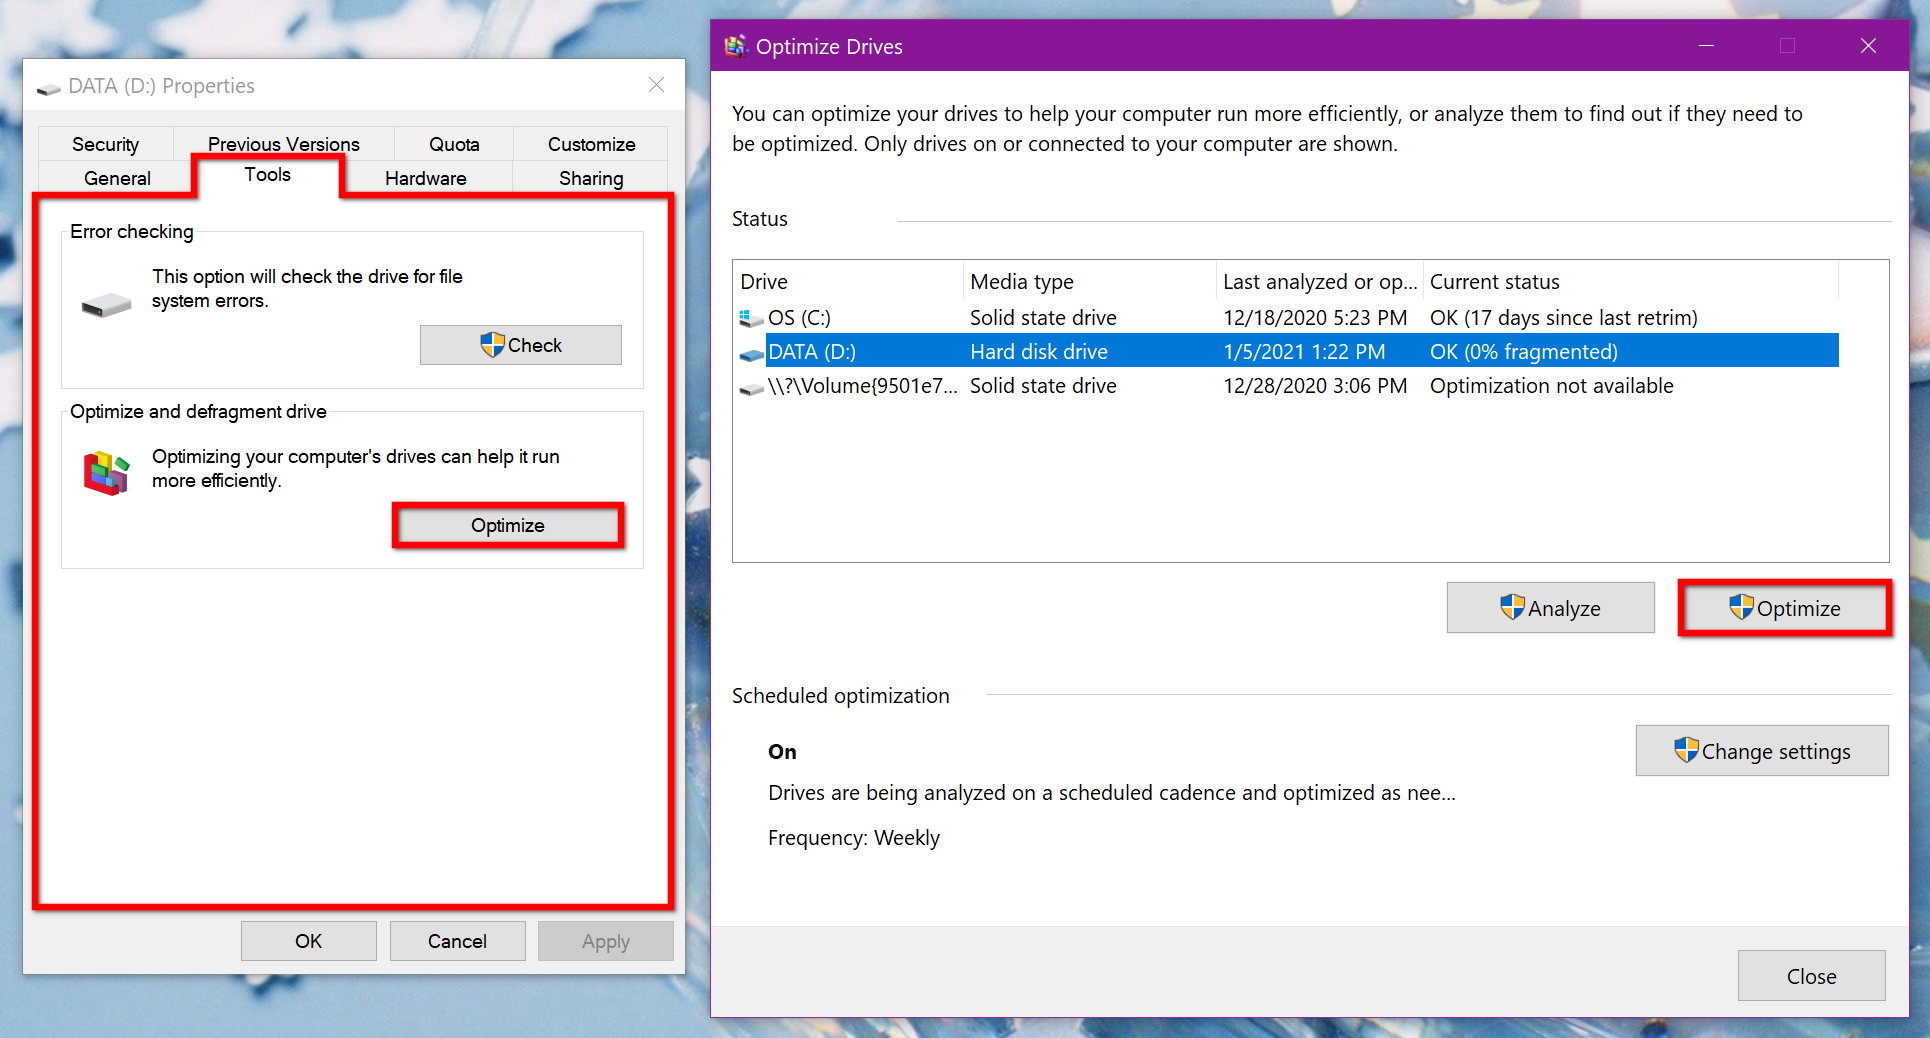Viewport: 1930px width, 1038px height.
Task: Click the \\?\Volume drive icon in the list
Action: [750, 388]
